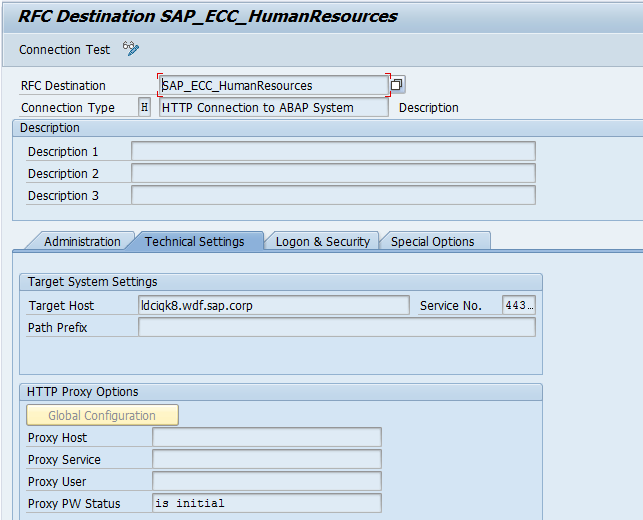
Task: Click the Target Host field
Action: pos(273,305)
